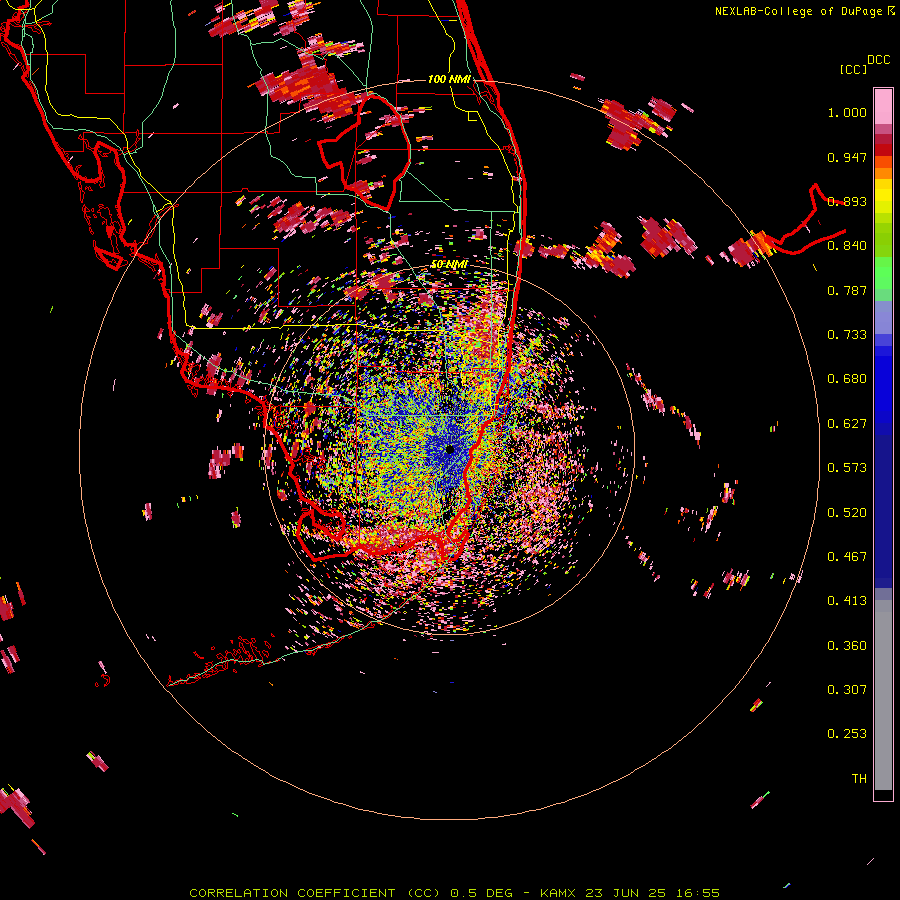Click the 100 NMI range ring label

[449, 79]
